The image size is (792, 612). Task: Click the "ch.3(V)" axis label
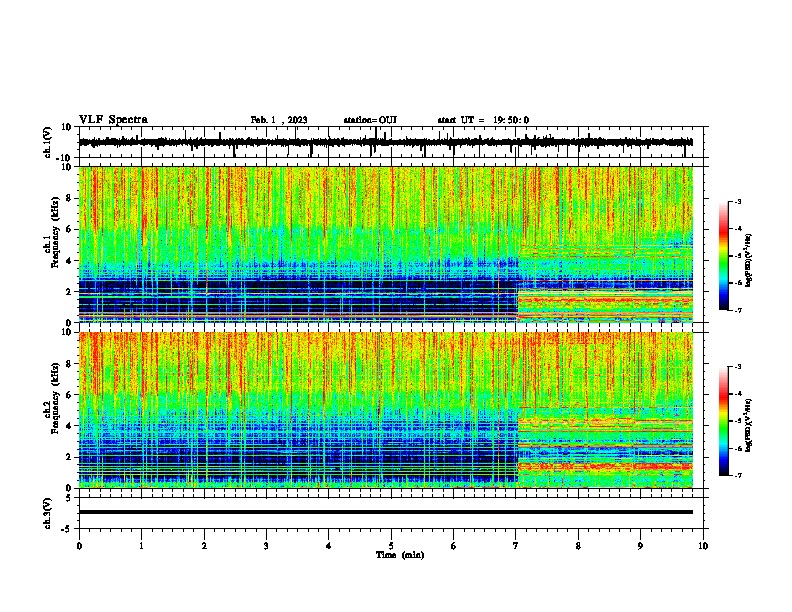point(48,513)
